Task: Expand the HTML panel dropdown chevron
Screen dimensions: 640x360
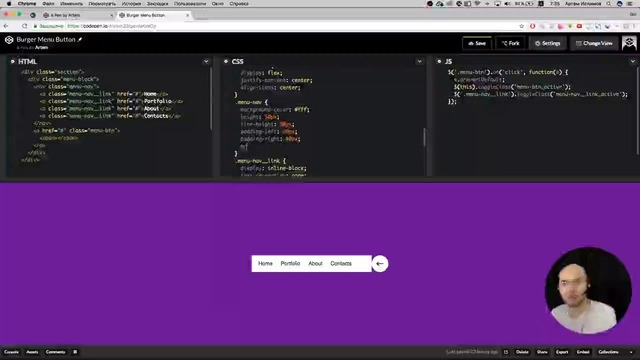Action: pos(206,62)
